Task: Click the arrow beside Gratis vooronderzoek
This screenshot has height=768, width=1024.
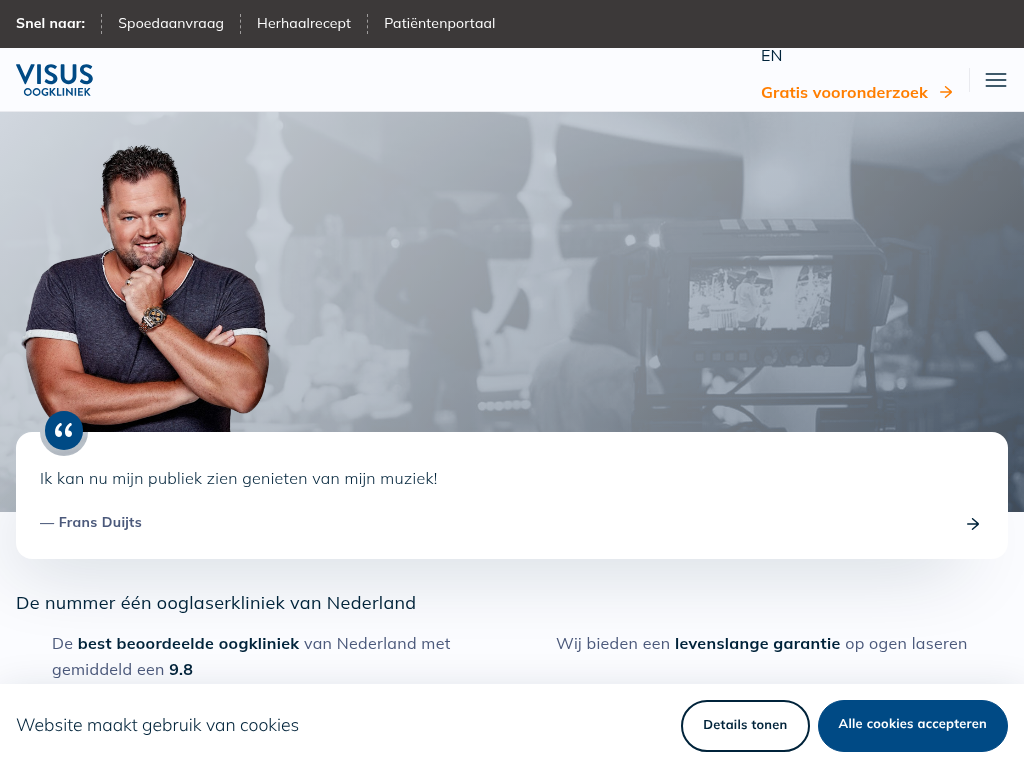Action: [946, 93]
